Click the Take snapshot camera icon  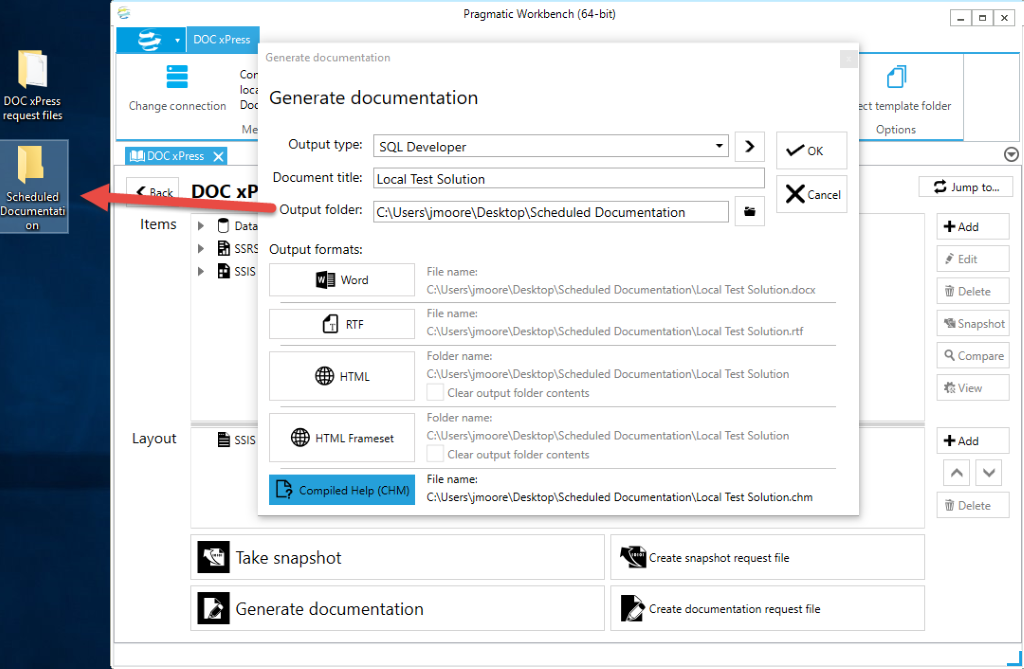click(213, 557)
